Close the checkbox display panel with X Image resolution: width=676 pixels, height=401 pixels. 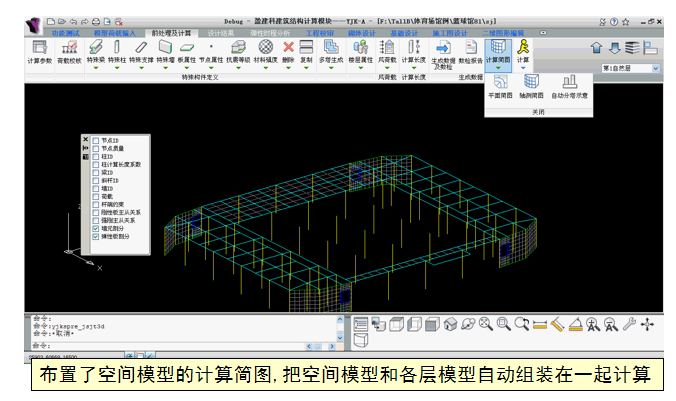(x=85, y=139)
